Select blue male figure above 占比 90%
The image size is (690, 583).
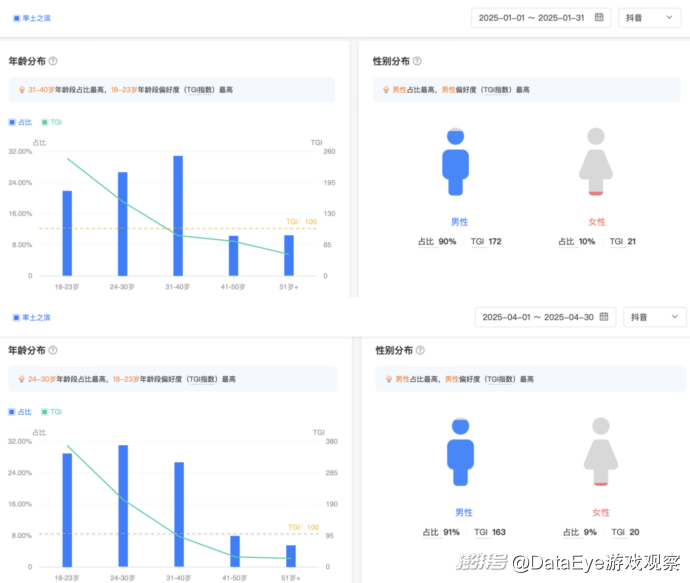455,161
